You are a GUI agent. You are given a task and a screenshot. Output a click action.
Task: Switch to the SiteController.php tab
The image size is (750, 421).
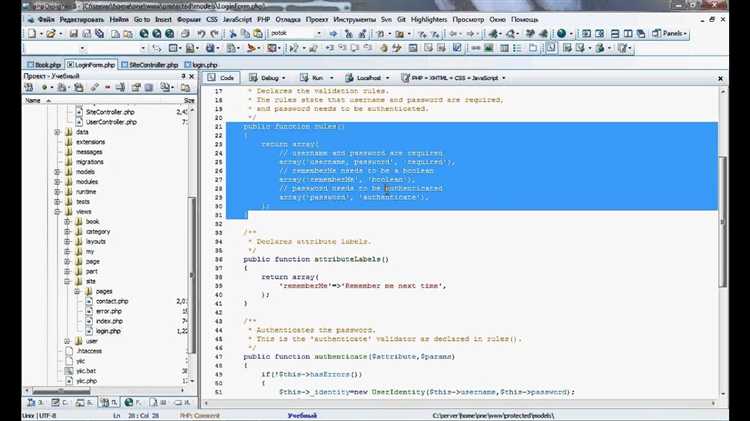pos(150,65)
